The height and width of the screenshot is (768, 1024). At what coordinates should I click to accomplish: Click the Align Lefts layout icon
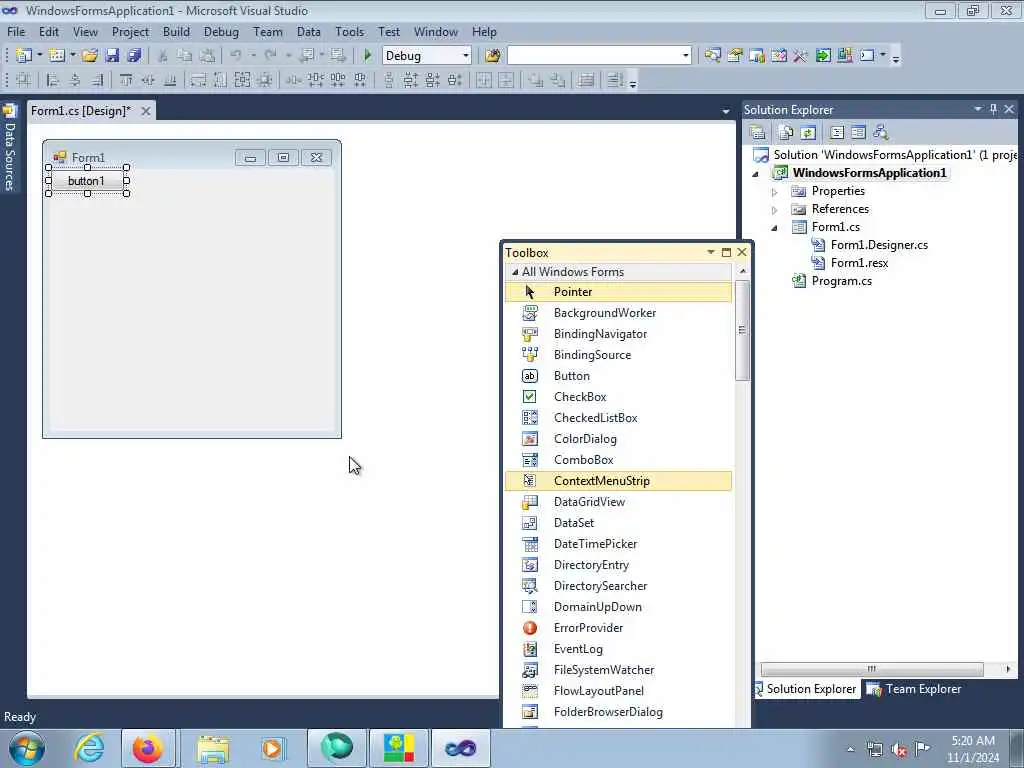[53, 80]
